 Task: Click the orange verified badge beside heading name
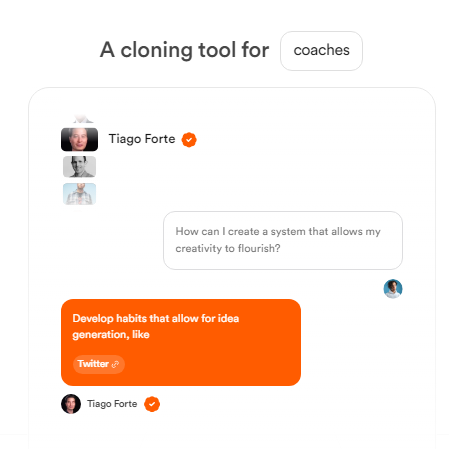pos(189,140)
